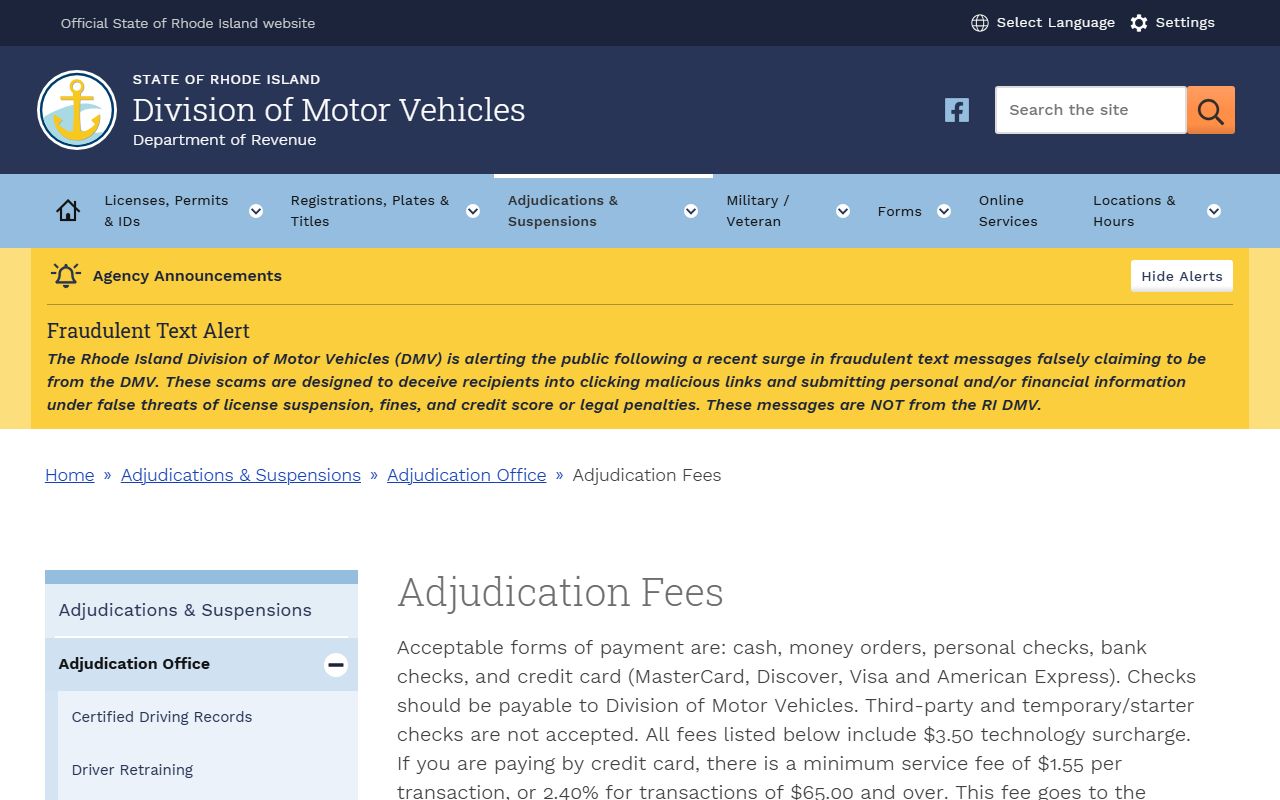Click the Official State of Rhode Island website text
Viewport: 1280px width, 800px height.
[x=188, y=23]
